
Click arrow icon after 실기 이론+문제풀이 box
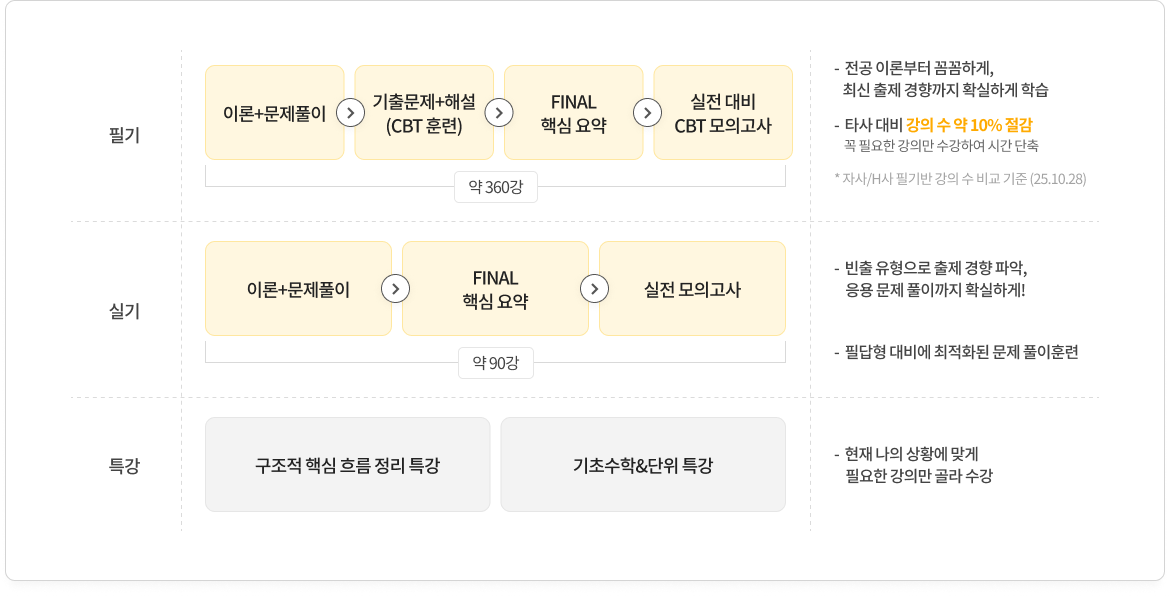click(396, 289)
